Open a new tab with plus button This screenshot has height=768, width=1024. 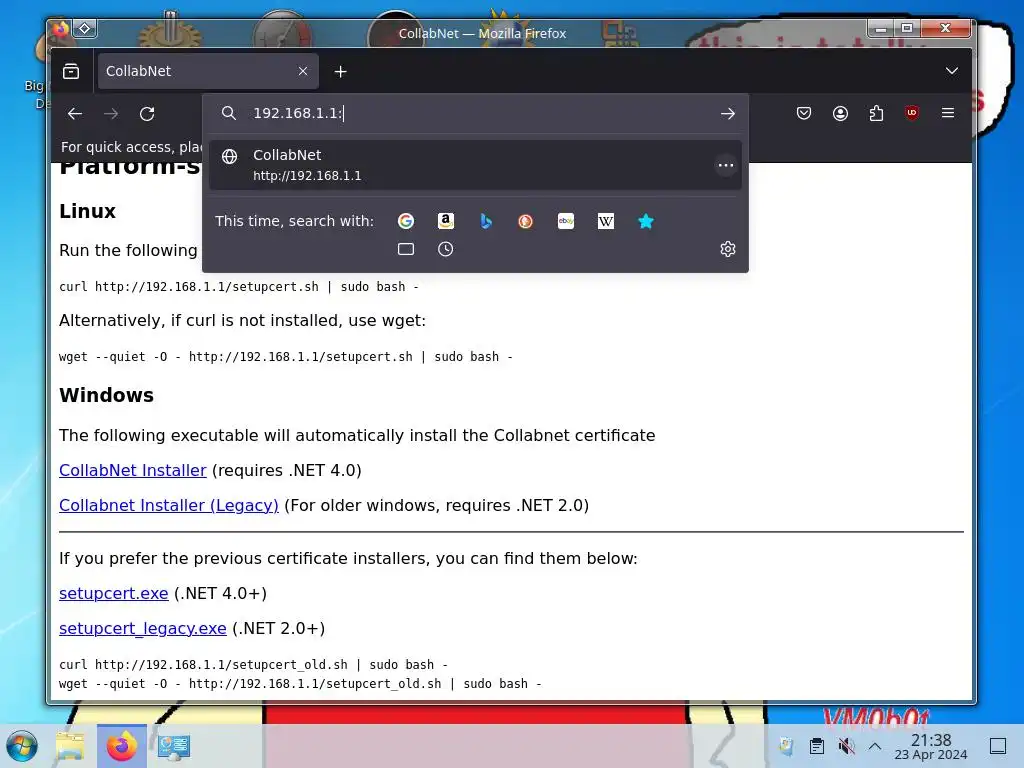point(340,72)
